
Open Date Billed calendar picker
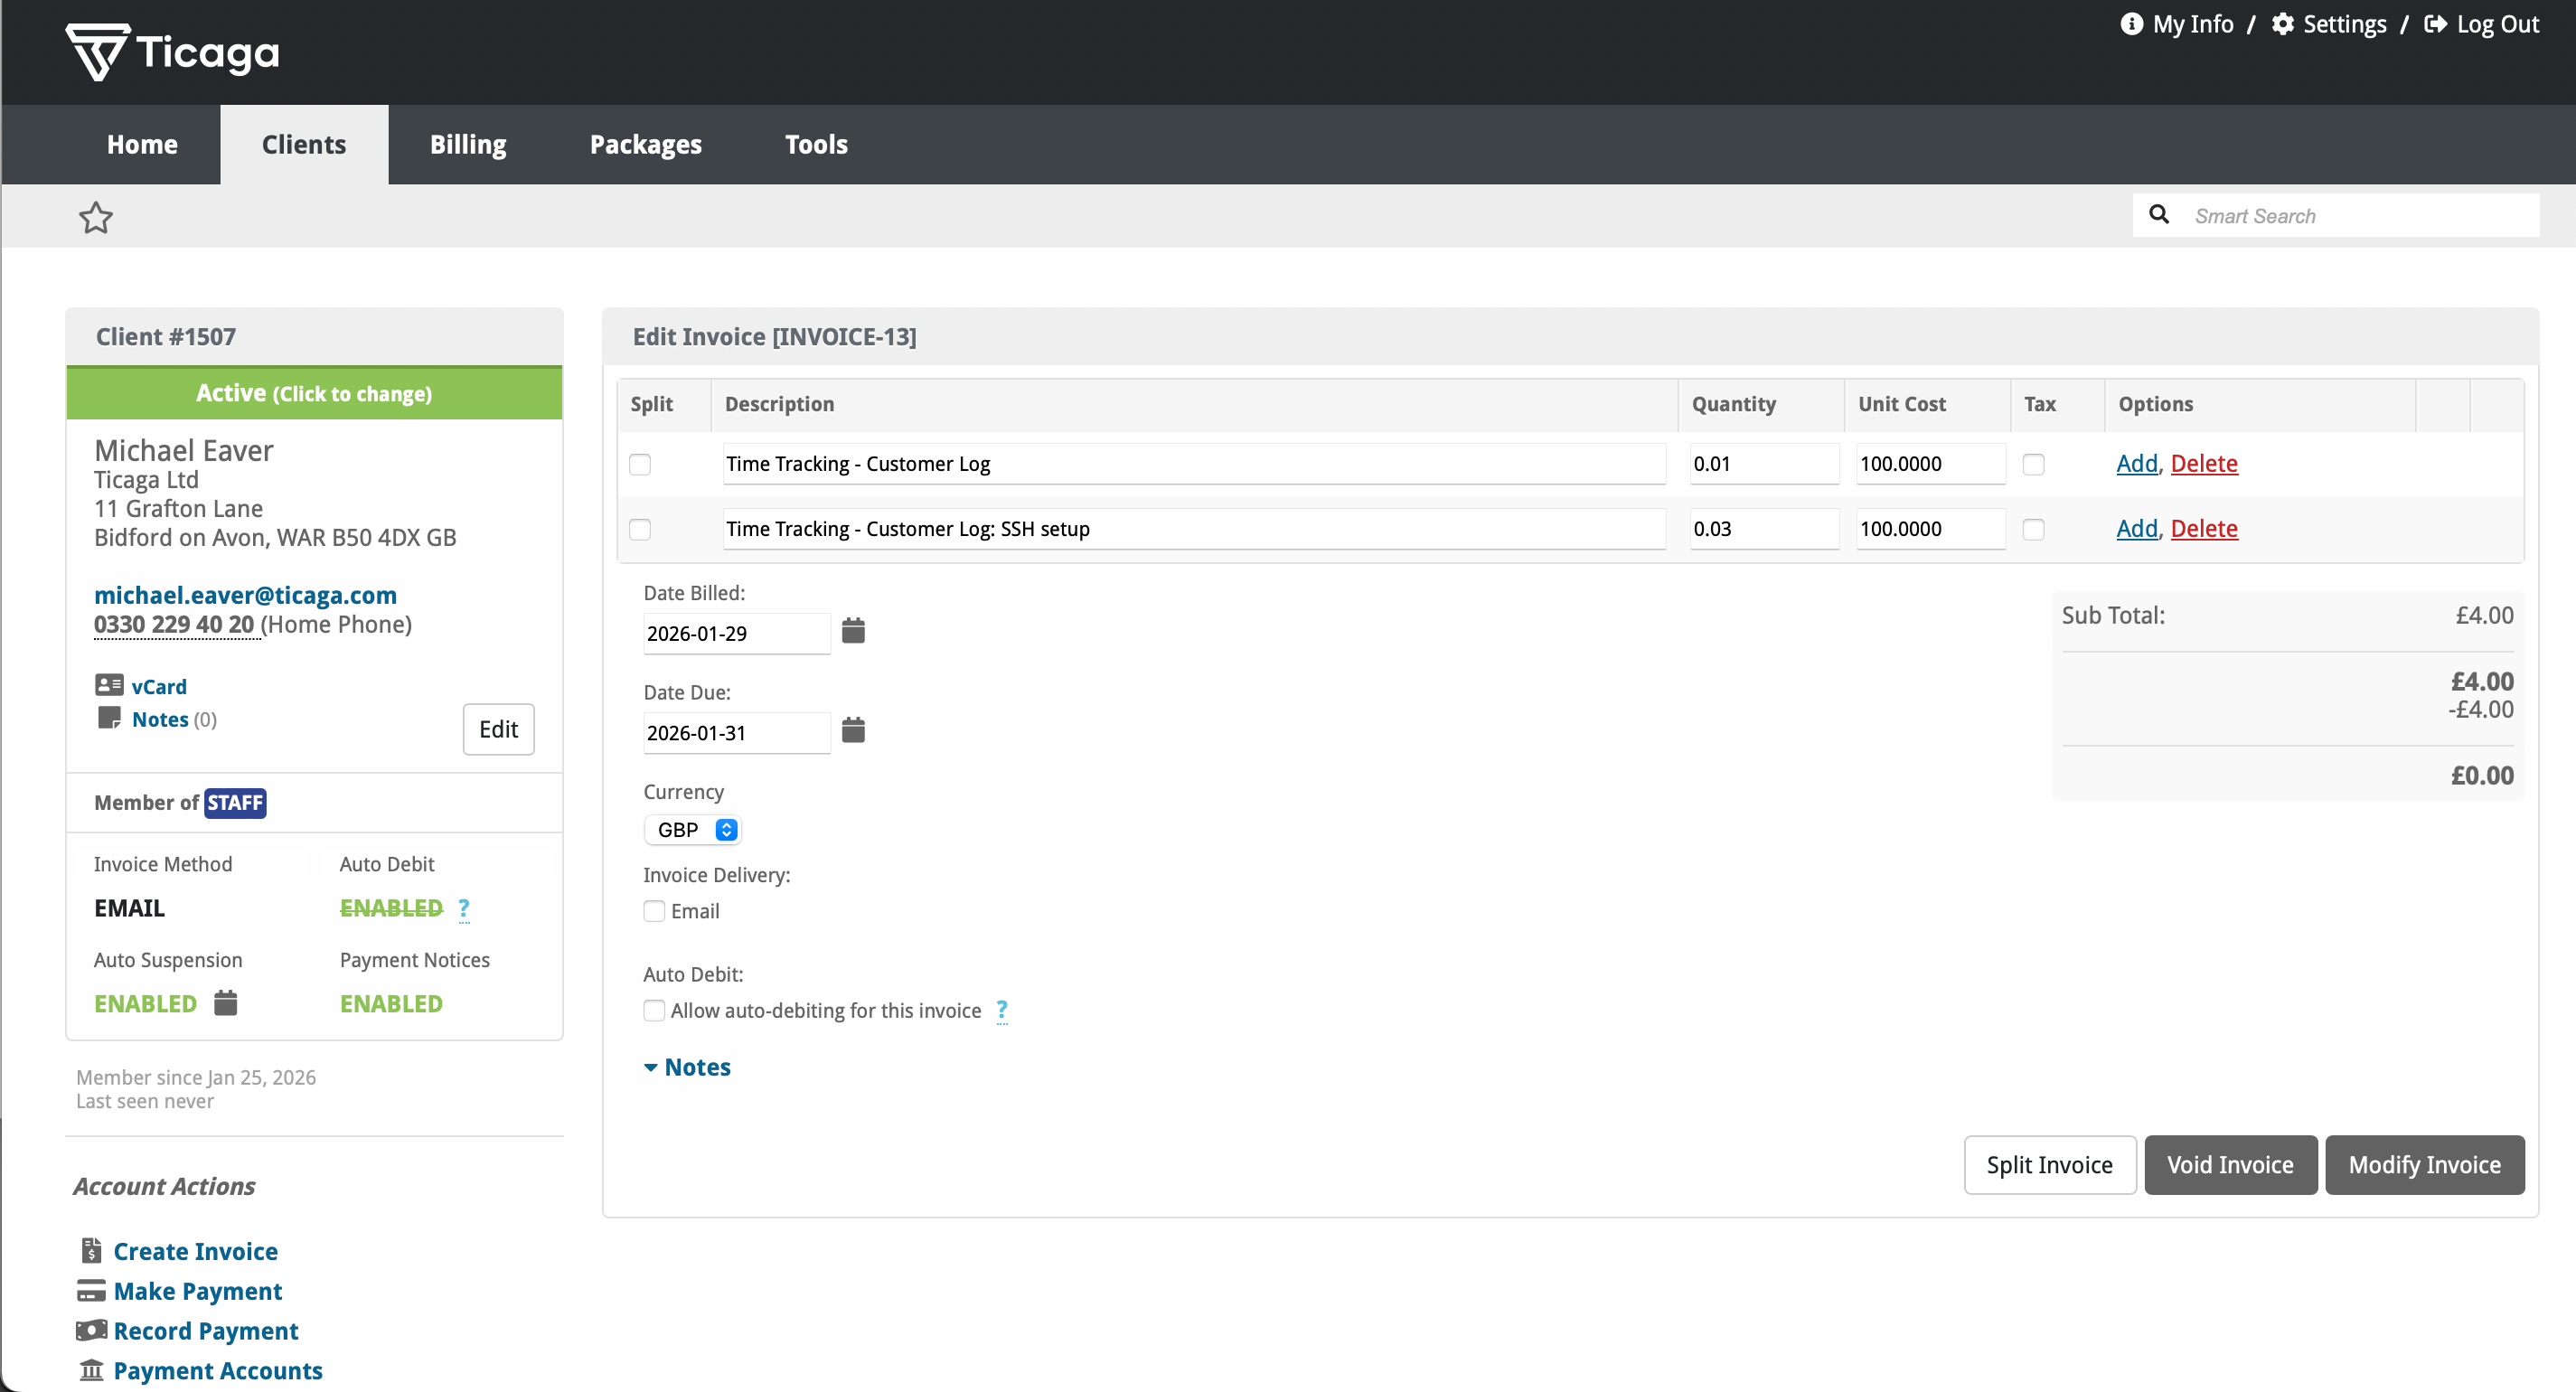[x=853, y=631]
